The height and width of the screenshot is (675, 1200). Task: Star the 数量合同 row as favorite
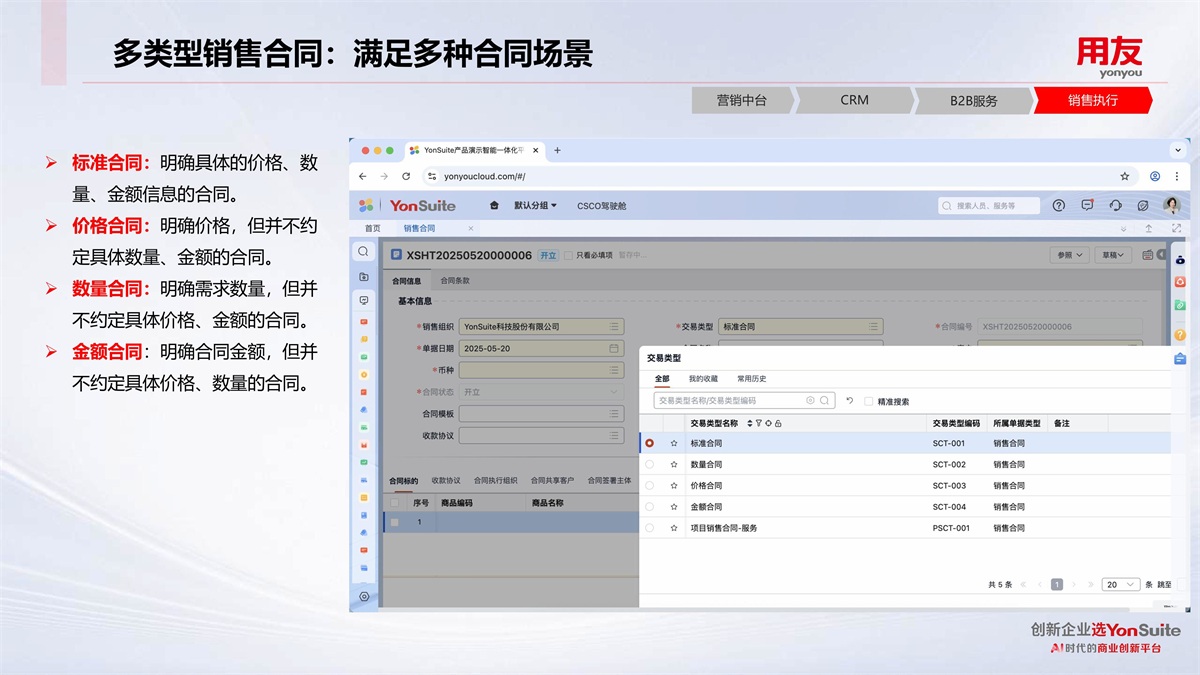point(674,465)
